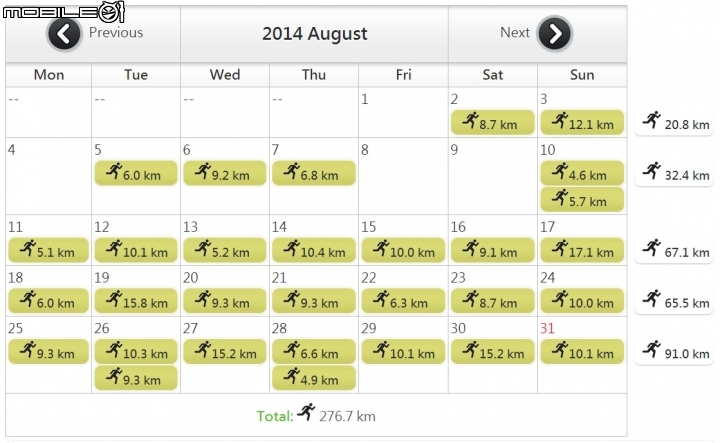Click the Next label
720x443 pixels.
click(x=515, y=33)
